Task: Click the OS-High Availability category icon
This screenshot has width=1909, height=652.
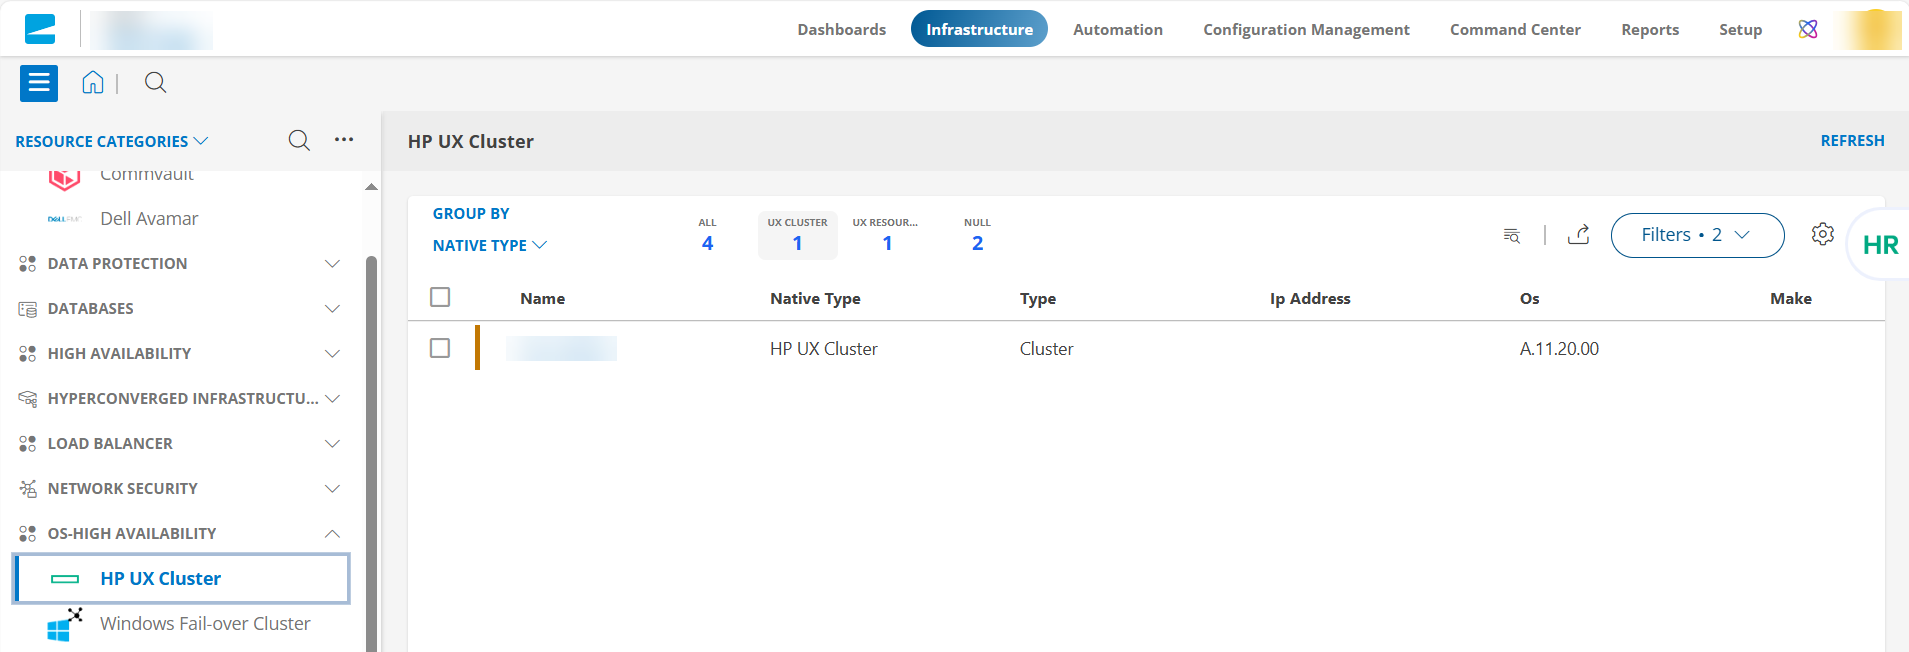Action: pos(28,534)
